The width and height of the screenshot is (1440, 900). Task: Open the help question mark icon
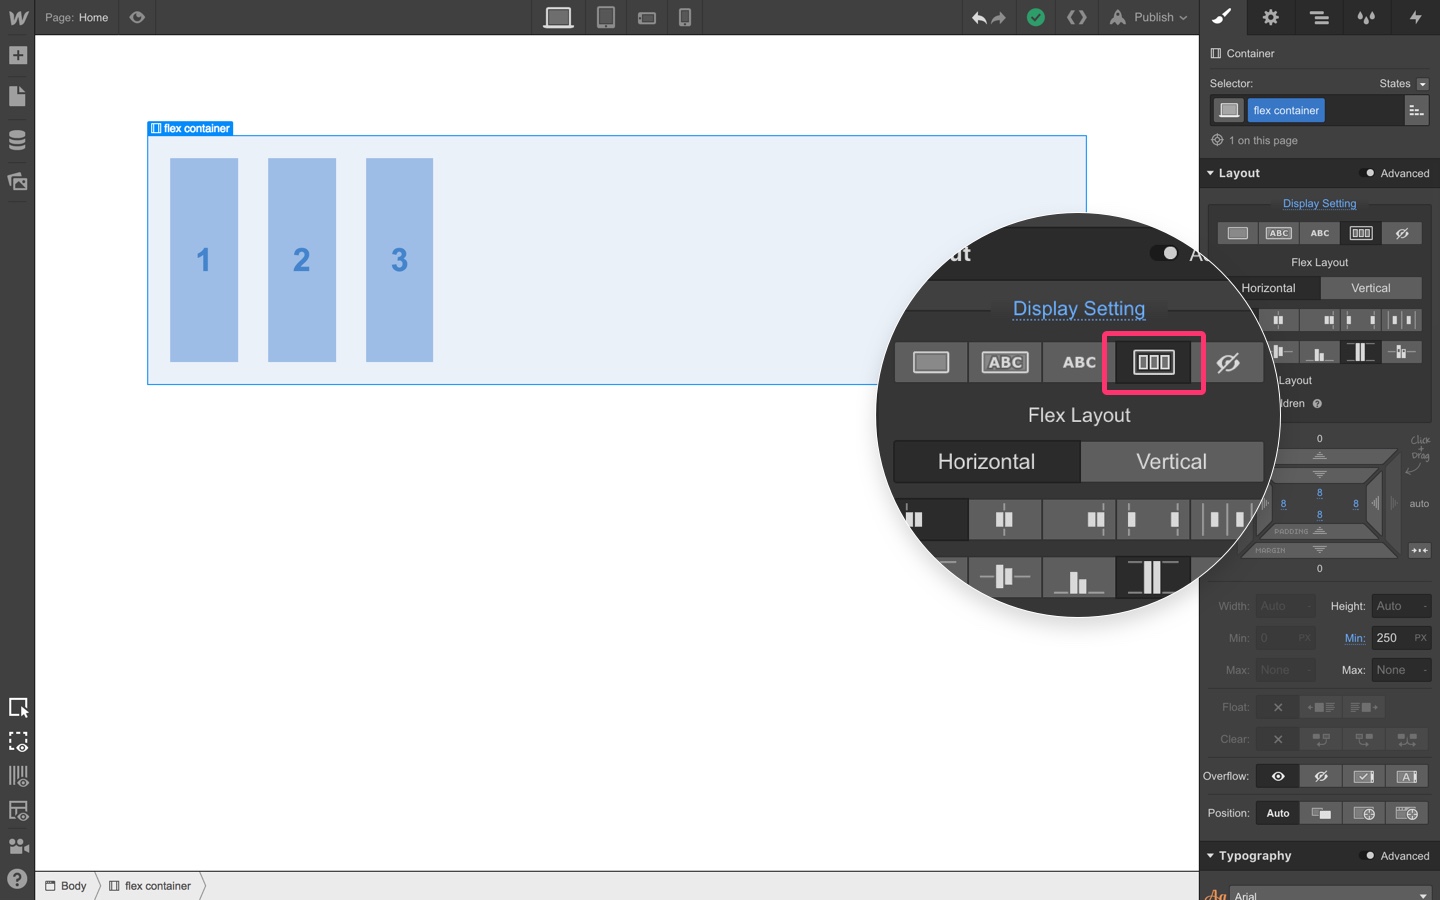(18, 880)
